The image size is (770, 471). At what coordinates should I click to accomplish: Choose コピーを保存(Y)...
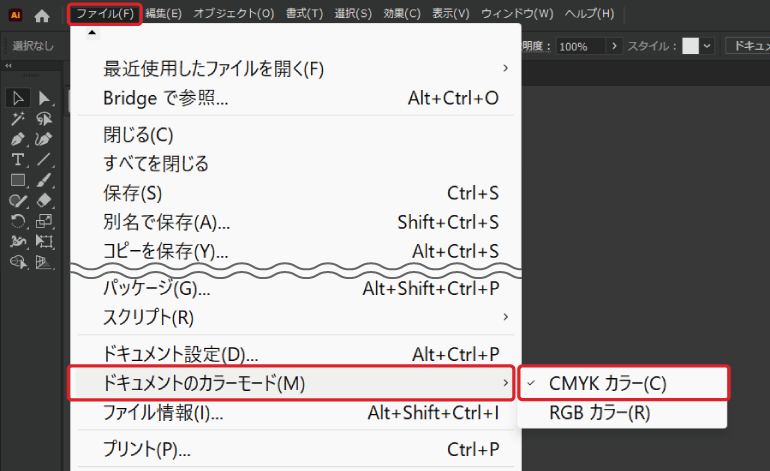296,251
